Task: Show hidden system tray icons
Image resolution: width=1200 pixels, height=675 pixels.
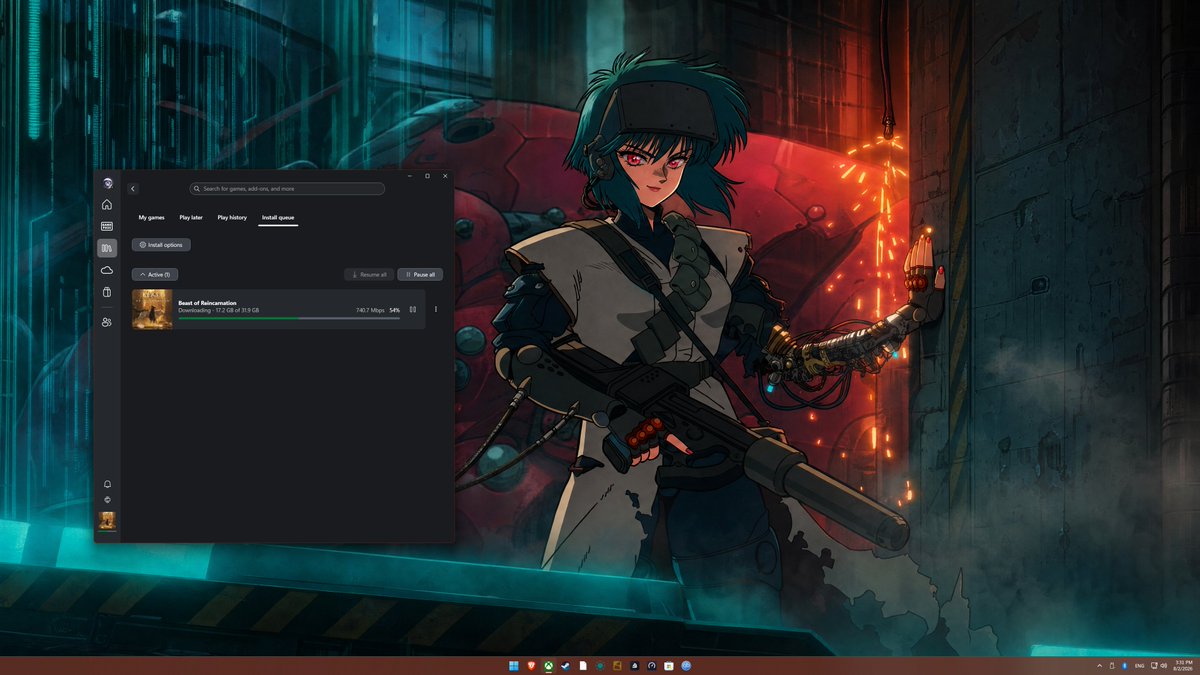Action: (1100, 666)
